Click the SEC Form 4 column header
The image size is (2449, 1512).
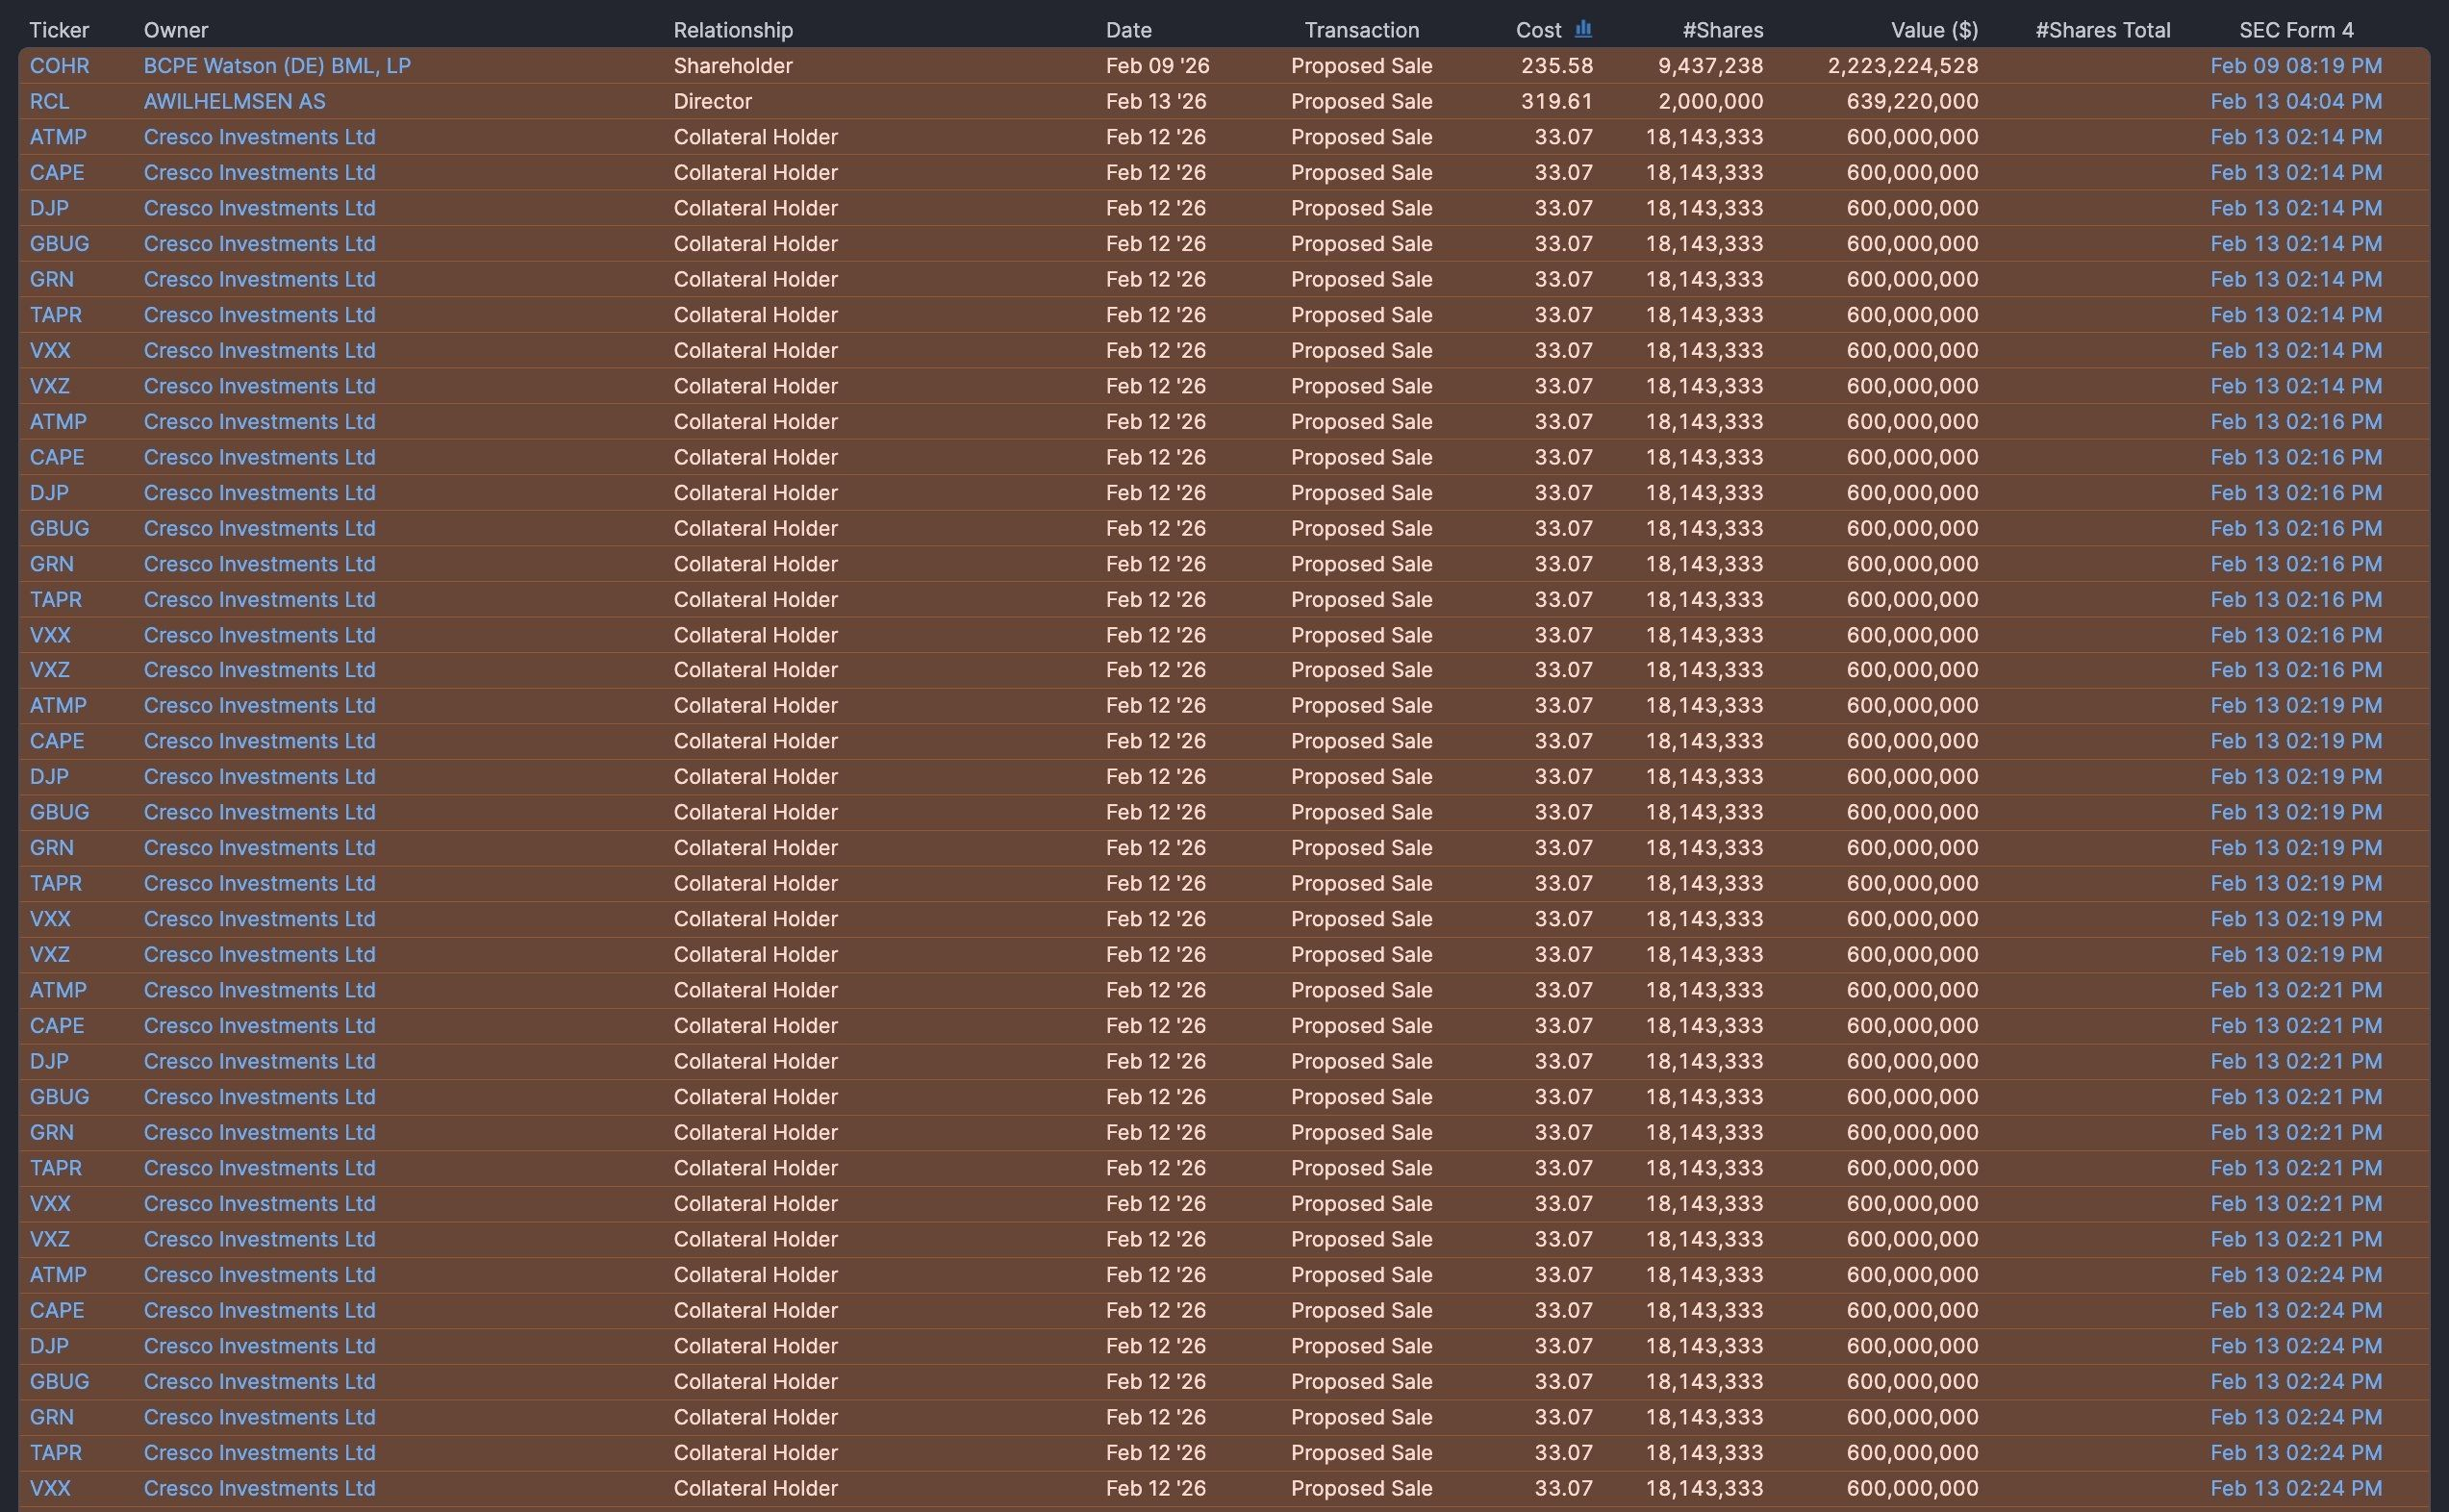coord(2296,30)
